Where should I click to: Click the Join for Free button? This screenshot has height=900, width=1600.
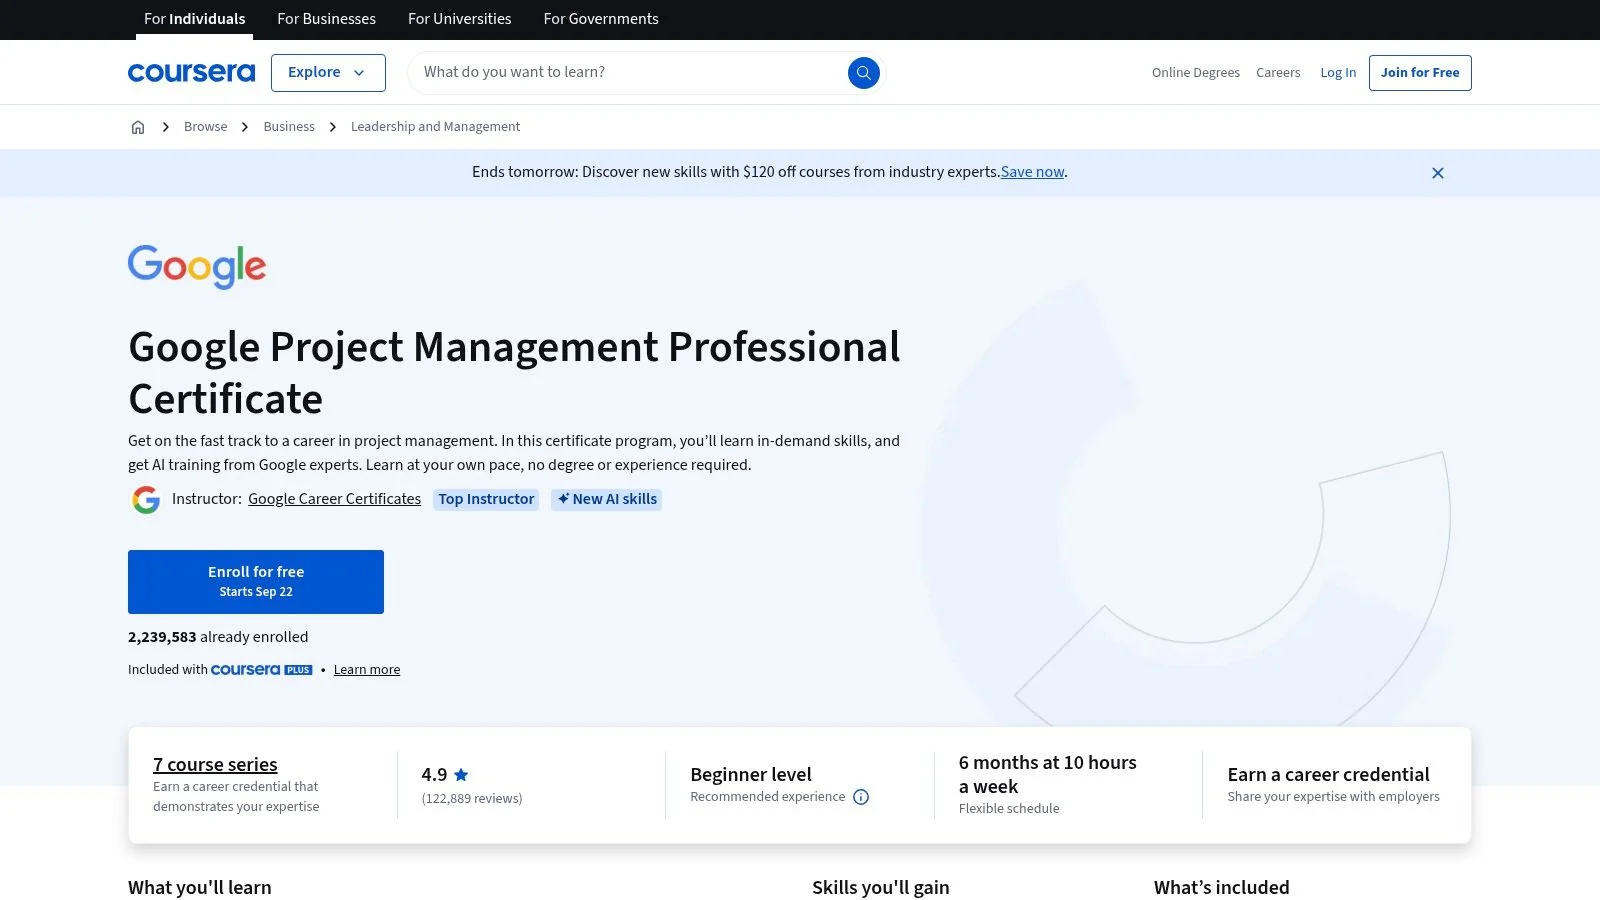point(1420,72)
